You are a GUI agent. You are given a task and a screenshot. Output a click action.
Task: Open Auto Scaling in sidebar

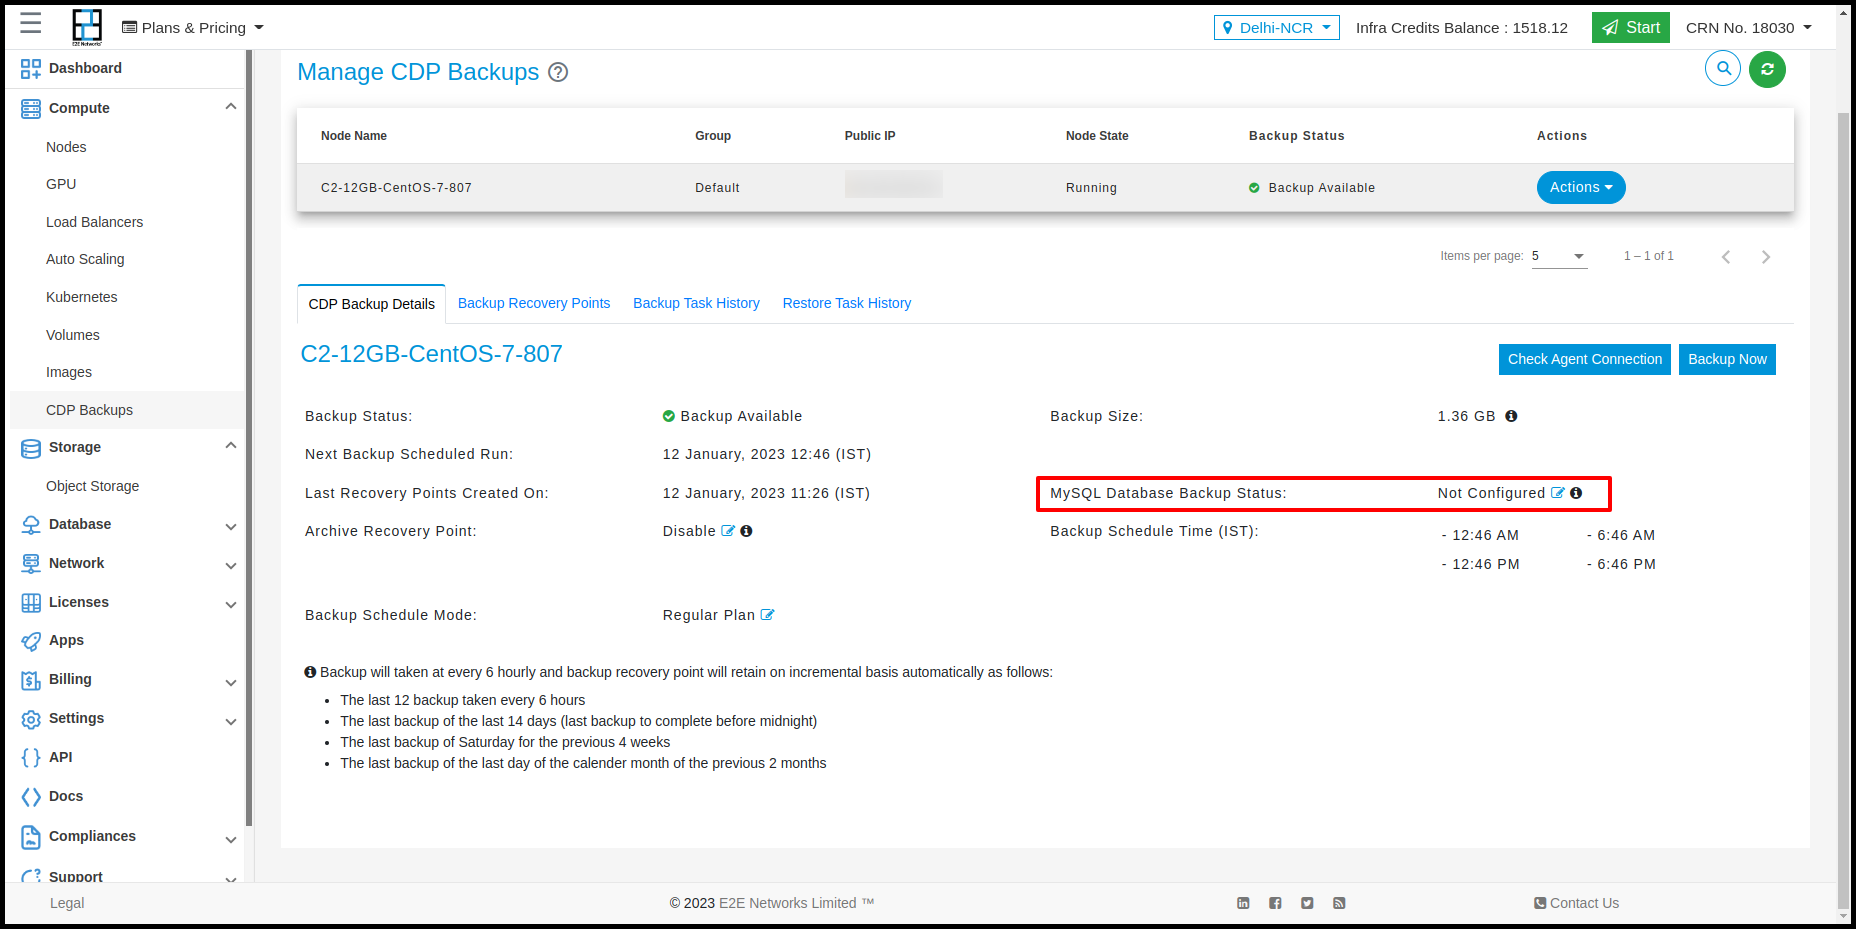pyautogui.click(x=85, y=259)
